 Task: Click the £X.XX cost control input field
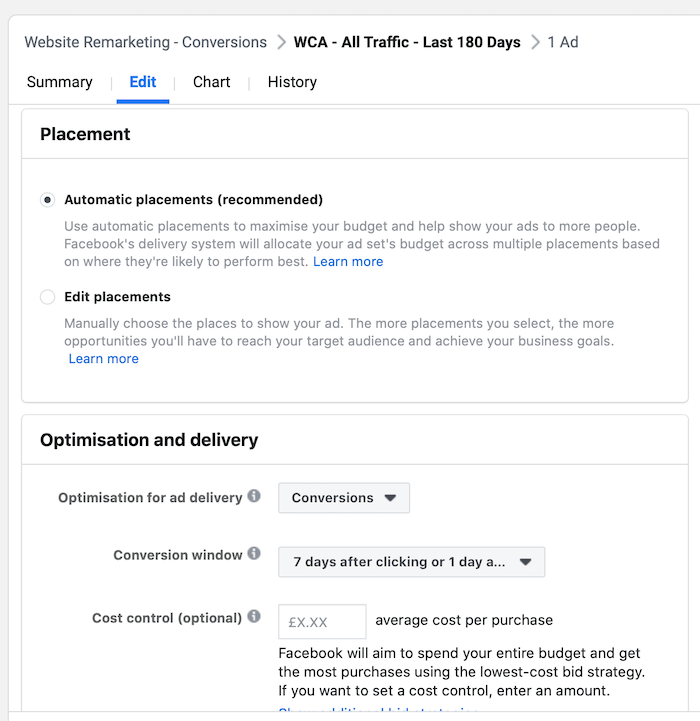(322, 622)
